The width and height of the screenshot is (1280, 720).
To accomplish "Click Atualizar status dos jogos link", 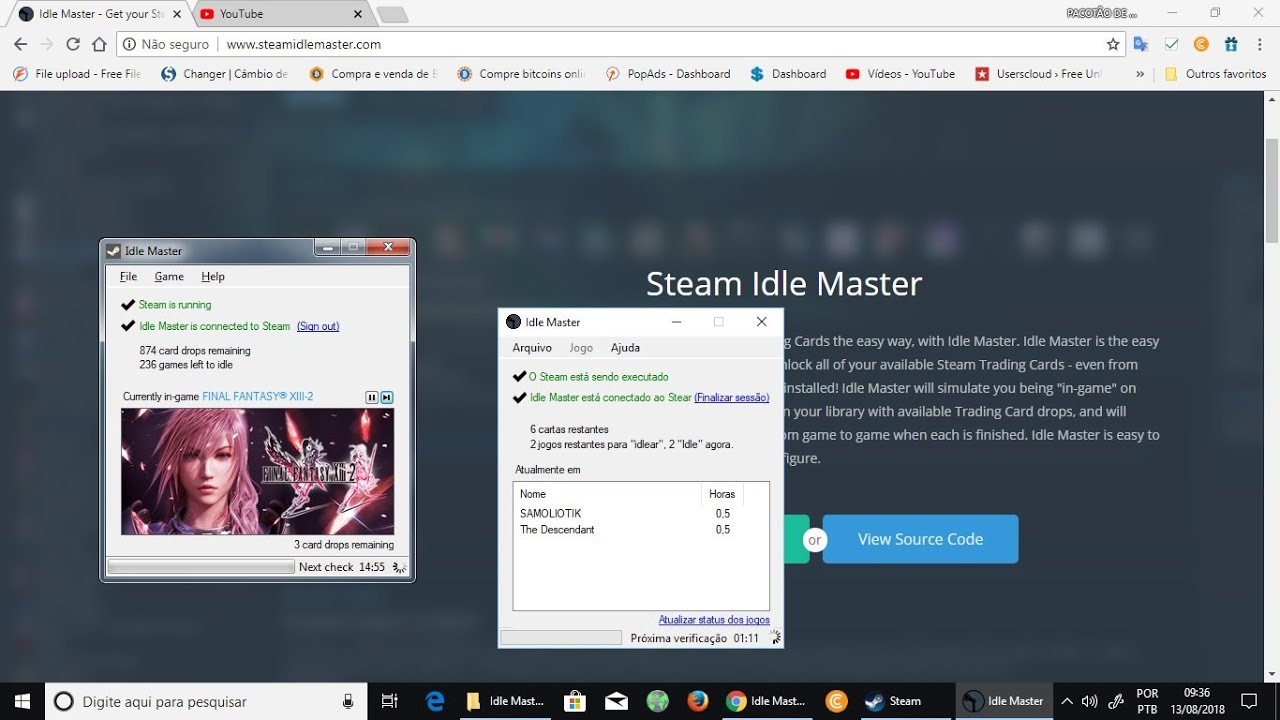I will (714, 620).
